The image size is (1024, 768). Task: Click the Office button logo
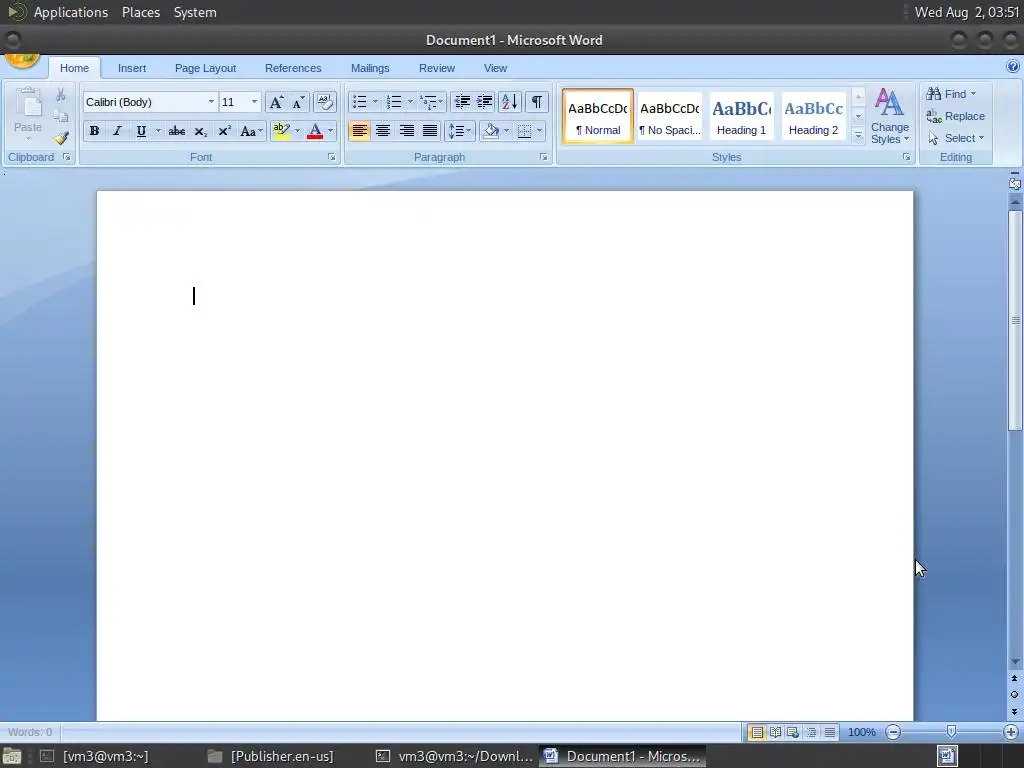point(22,61)
